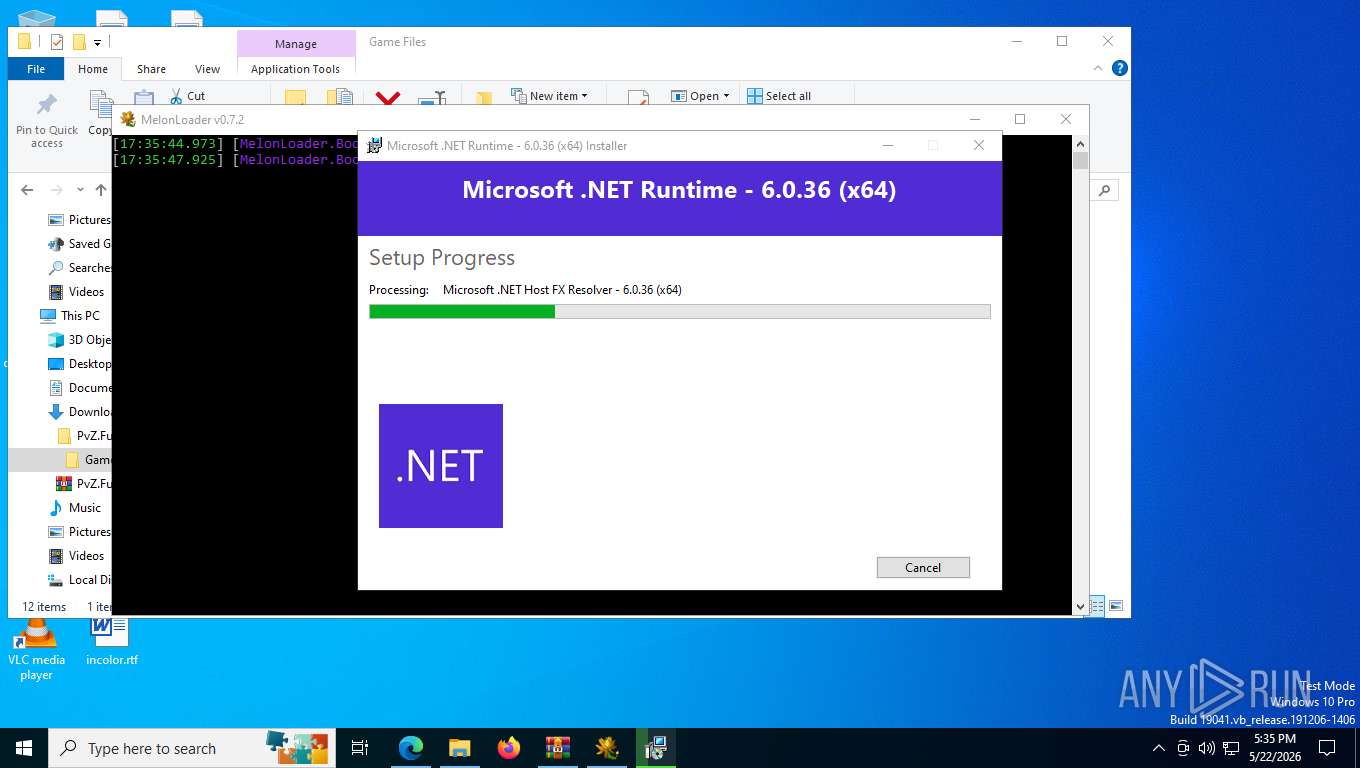Open the View ribbon tab
This screenshot has width=1360, height=768.
click(x=207, y=69)
